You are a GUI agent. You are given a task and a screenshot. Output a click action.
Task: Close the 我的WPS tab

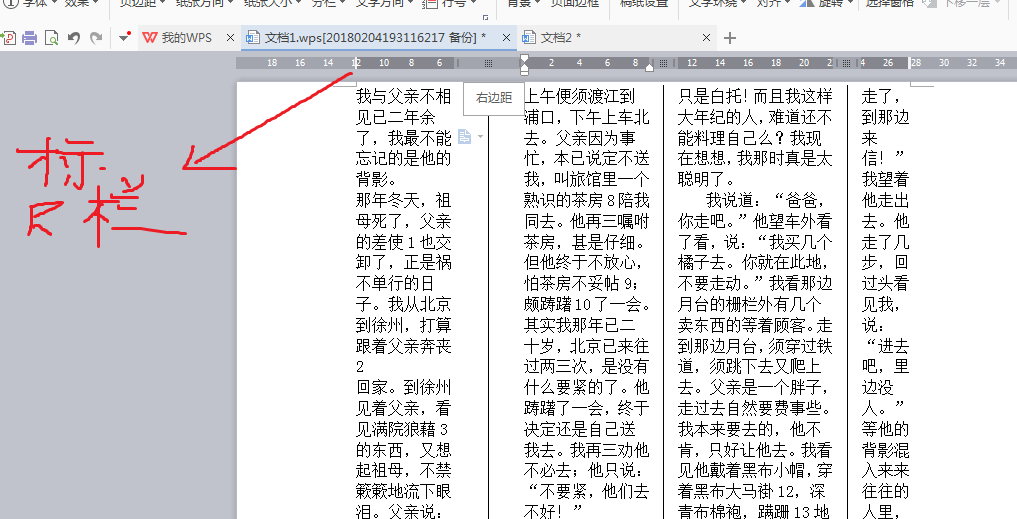click(230, 38)
